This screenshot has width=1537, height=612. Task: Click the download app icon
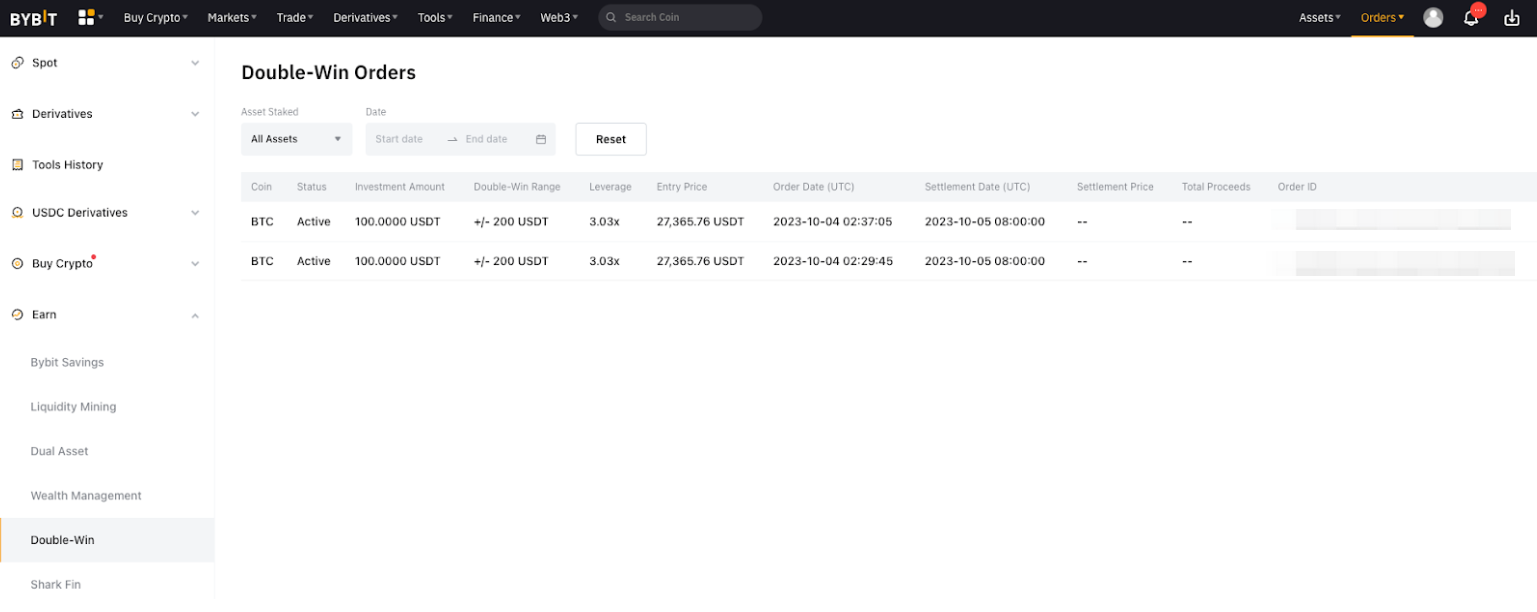(1511, 18)
